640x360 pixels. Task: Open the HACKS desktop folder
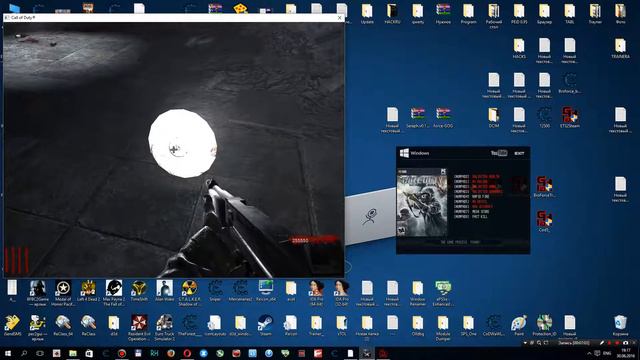(518, 48)
